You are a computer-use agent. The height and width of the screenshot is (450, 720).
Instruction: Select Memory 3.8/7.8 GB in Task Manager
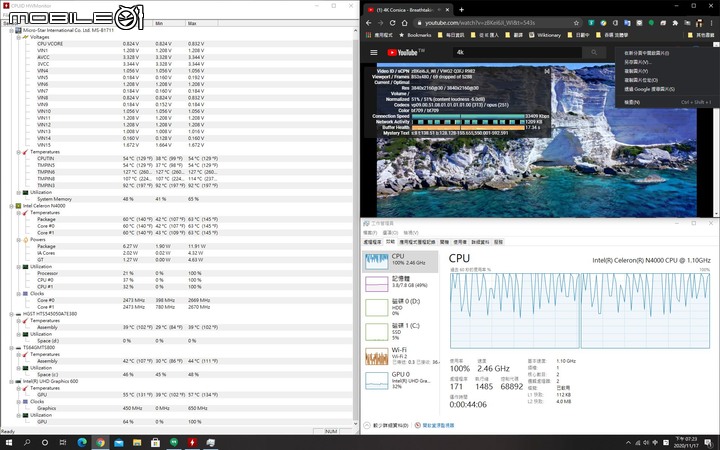(400, 282)
